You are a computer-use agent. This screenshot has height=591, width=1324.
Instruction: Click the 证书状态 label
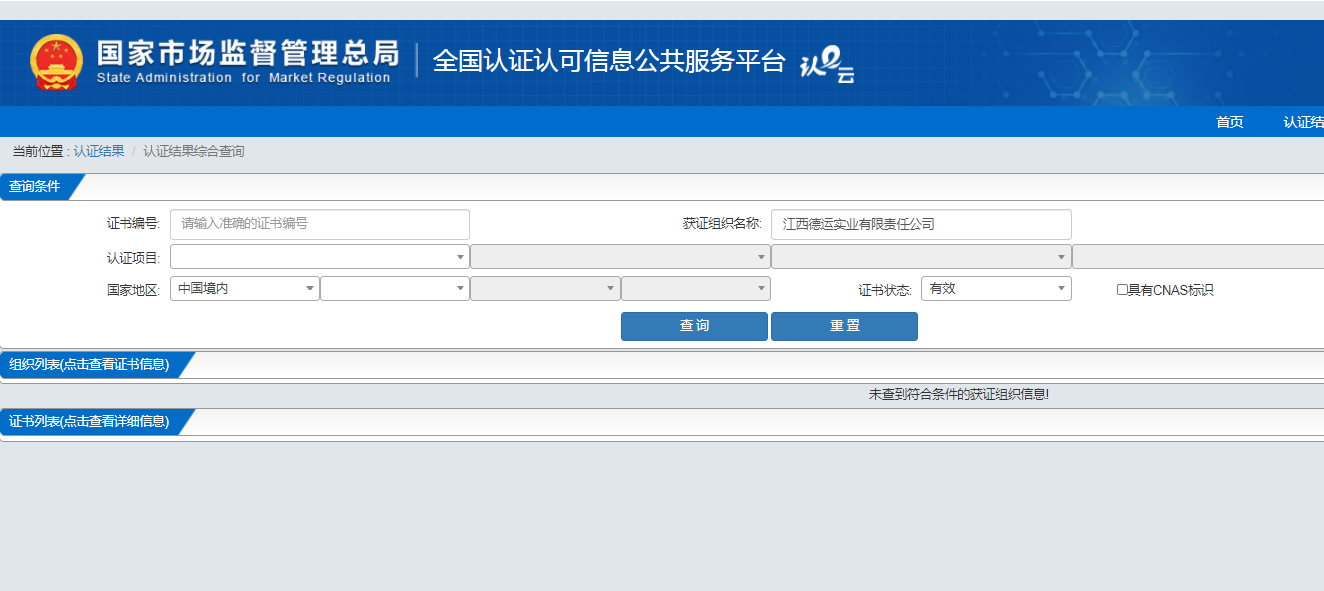coord(885,290)
